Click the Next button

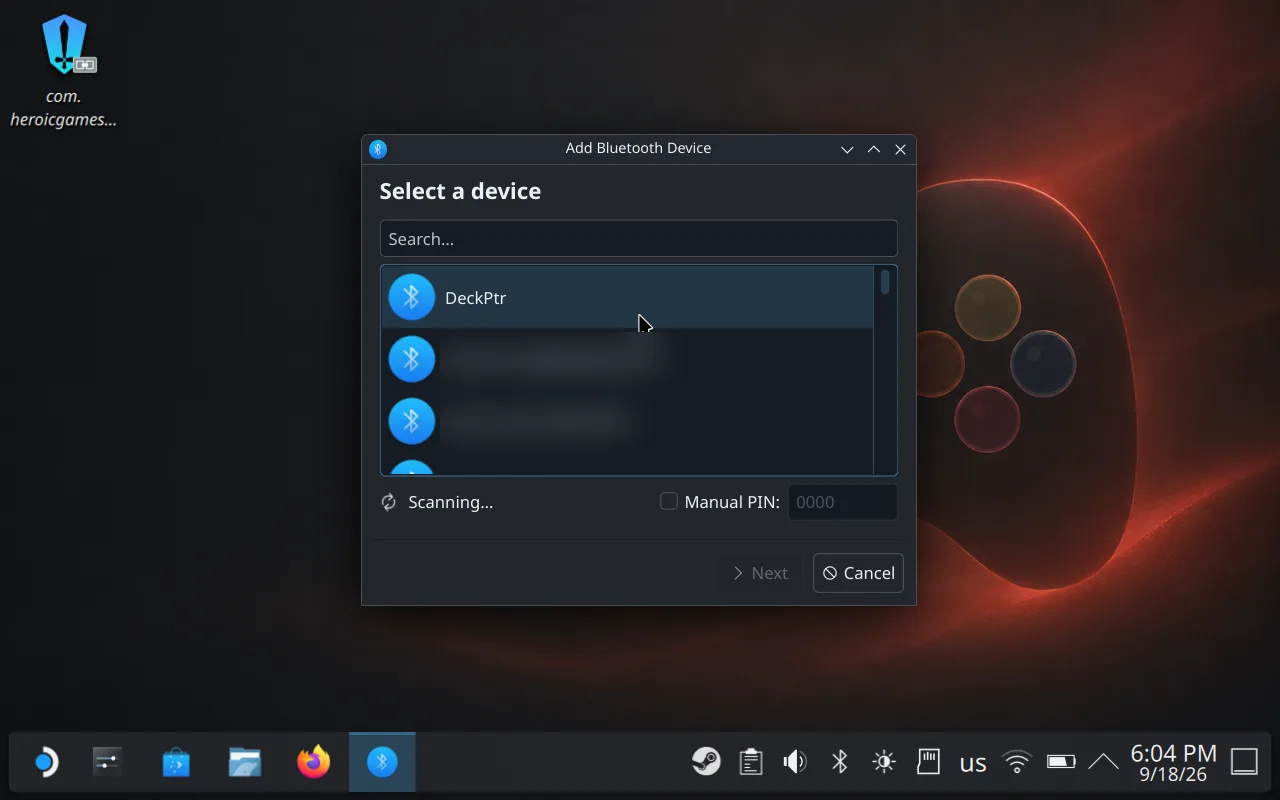click(760, 573)
